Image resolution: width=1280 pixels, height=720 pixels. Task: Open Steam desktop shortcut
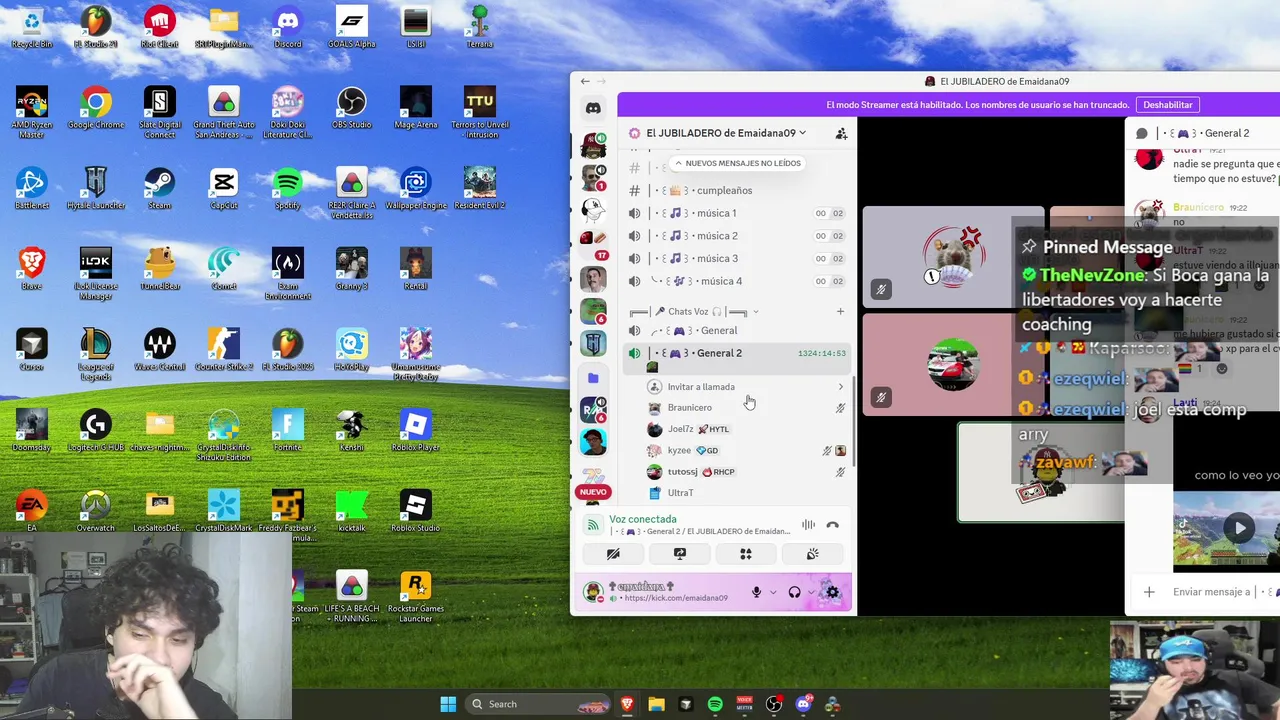click(160, 189)
